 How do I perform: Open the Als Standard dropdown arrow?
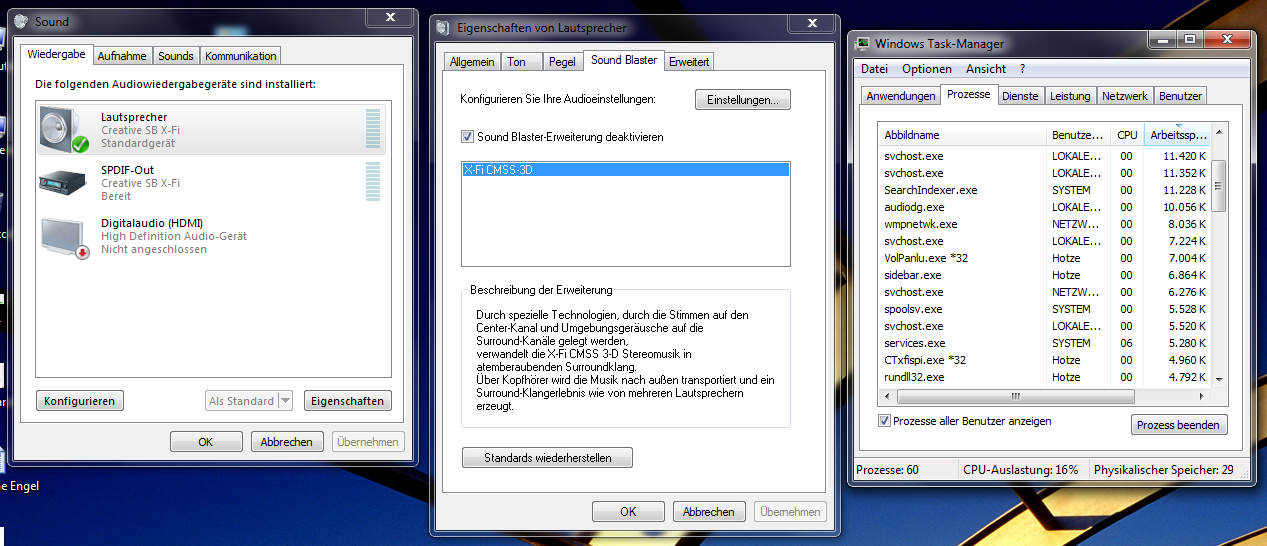(285, 401)
